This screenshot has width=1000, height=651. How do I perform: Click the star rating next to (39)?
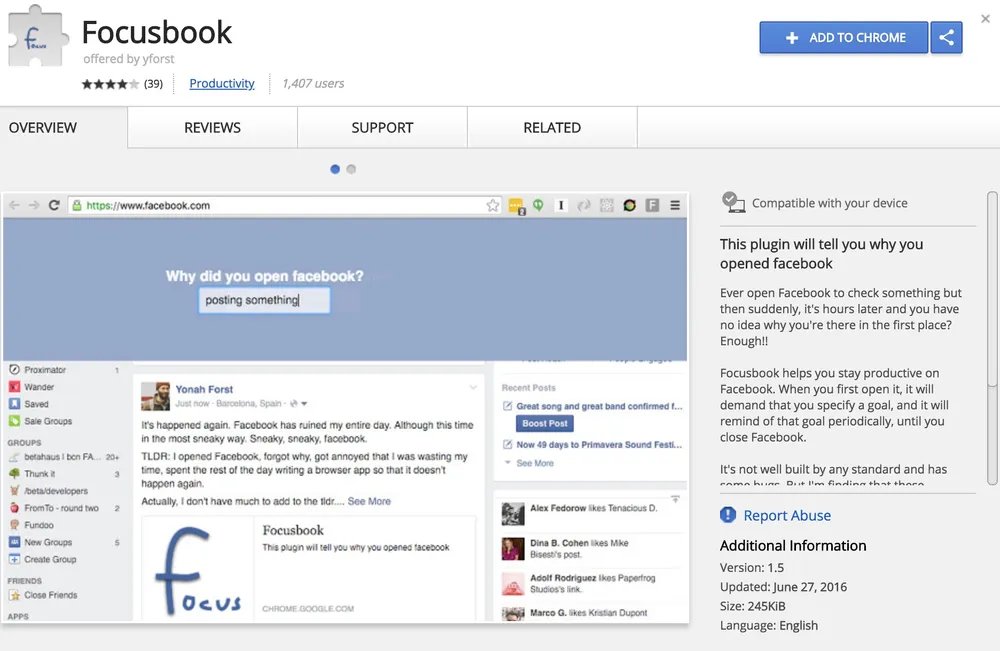[x=110, y=84]
